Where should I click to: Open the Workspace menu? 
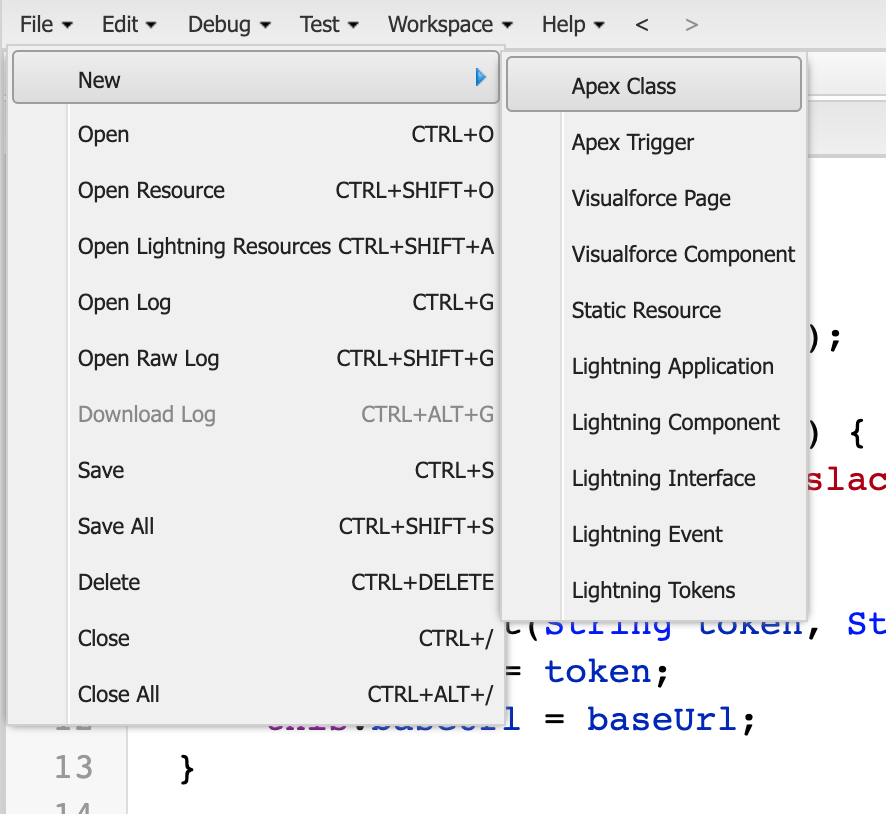(450, 25)
